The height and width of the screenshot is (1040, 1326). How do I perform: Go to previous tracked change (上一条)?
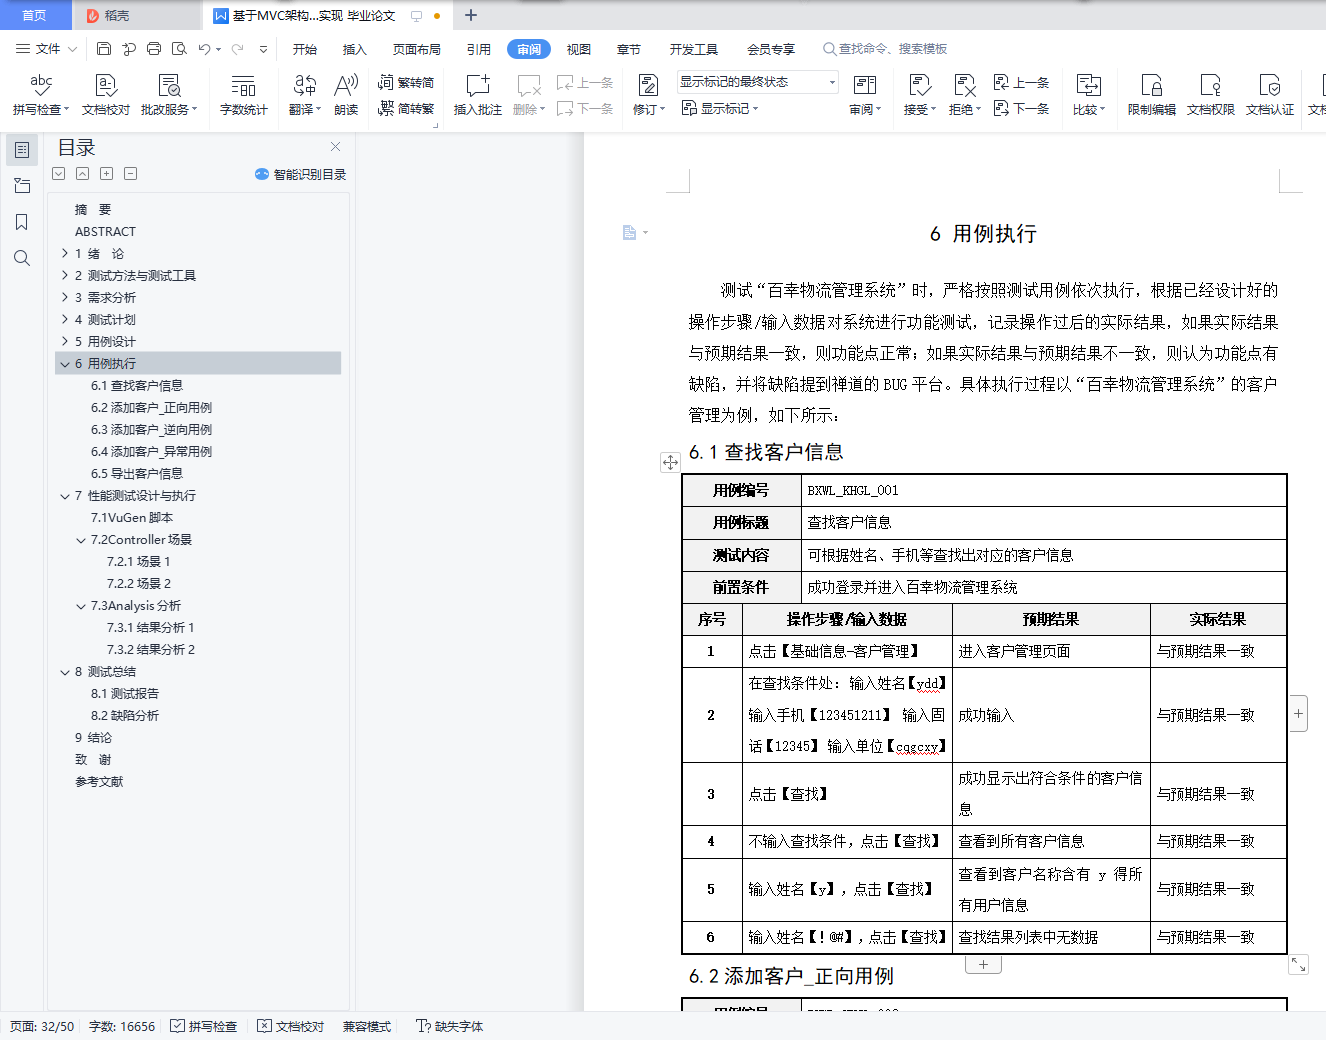click(1022, 83)
